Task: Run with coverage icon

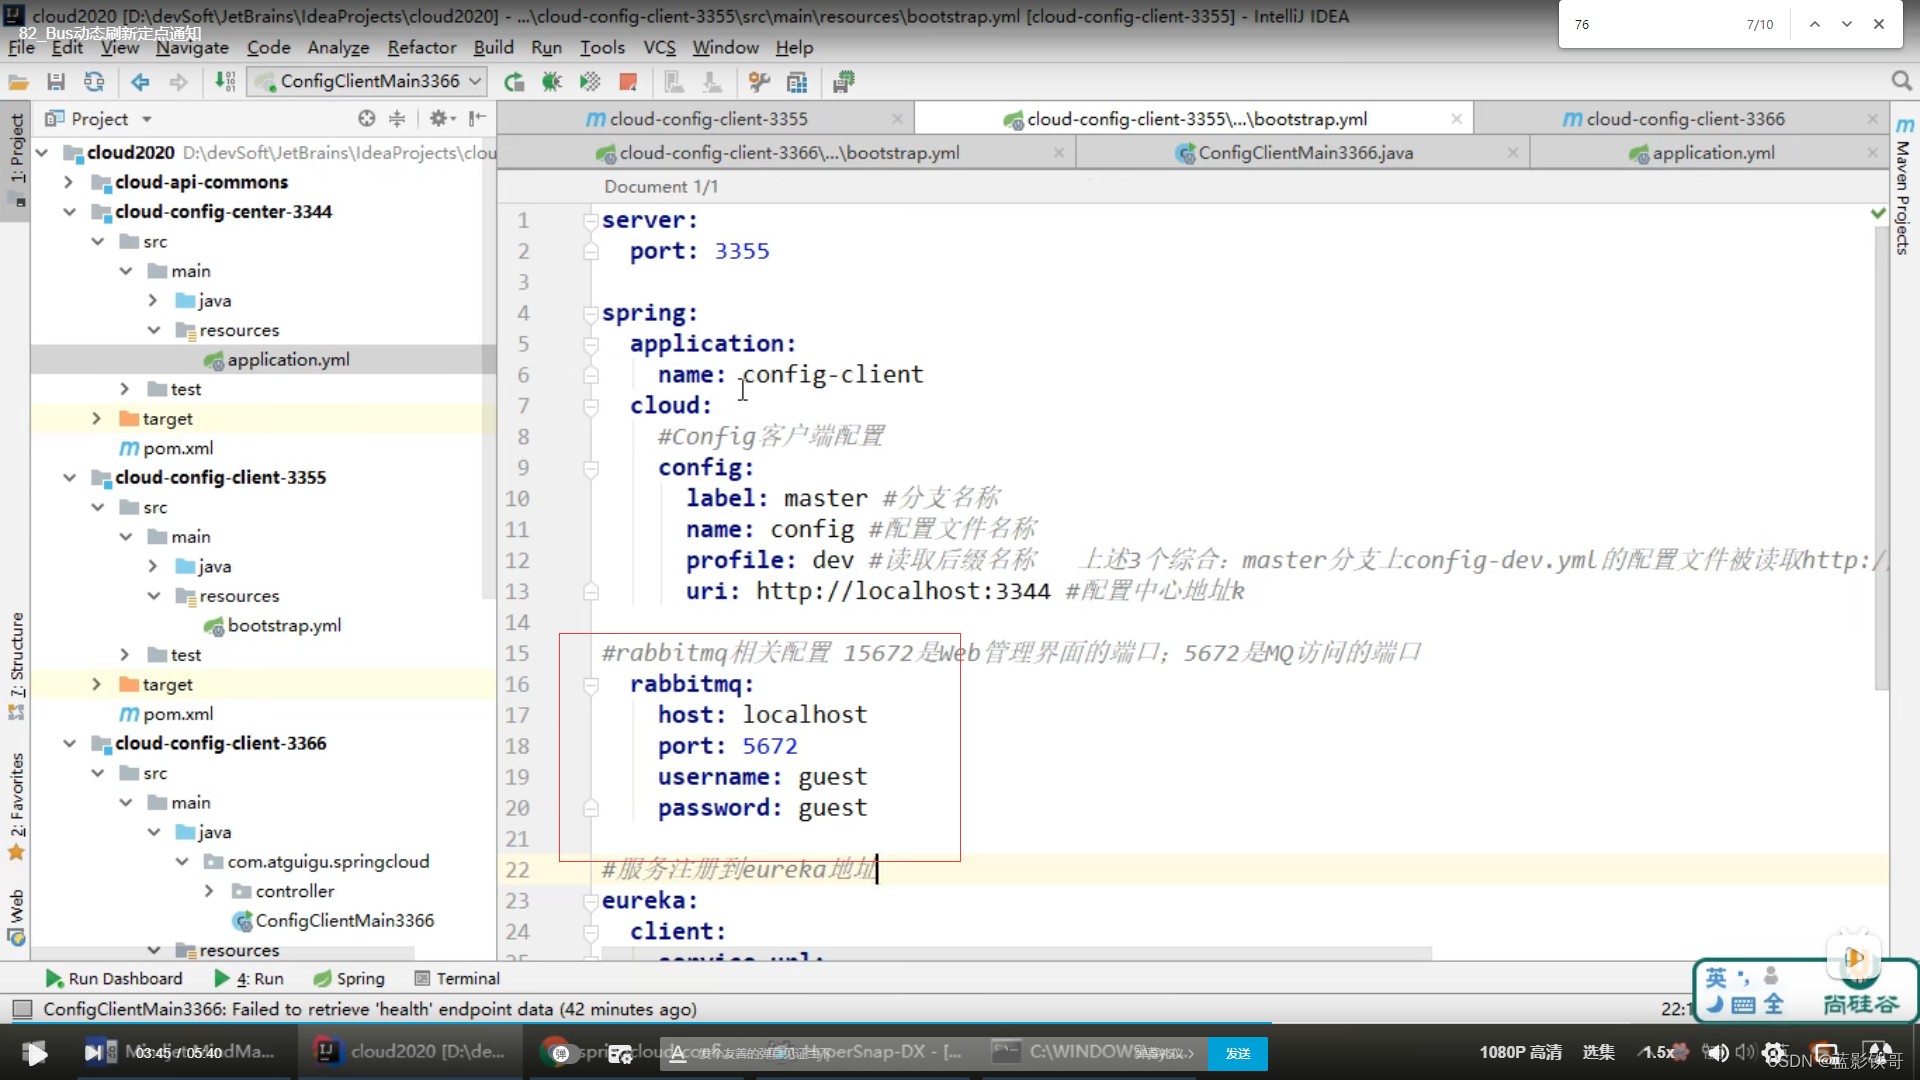Action: [590, 82]
